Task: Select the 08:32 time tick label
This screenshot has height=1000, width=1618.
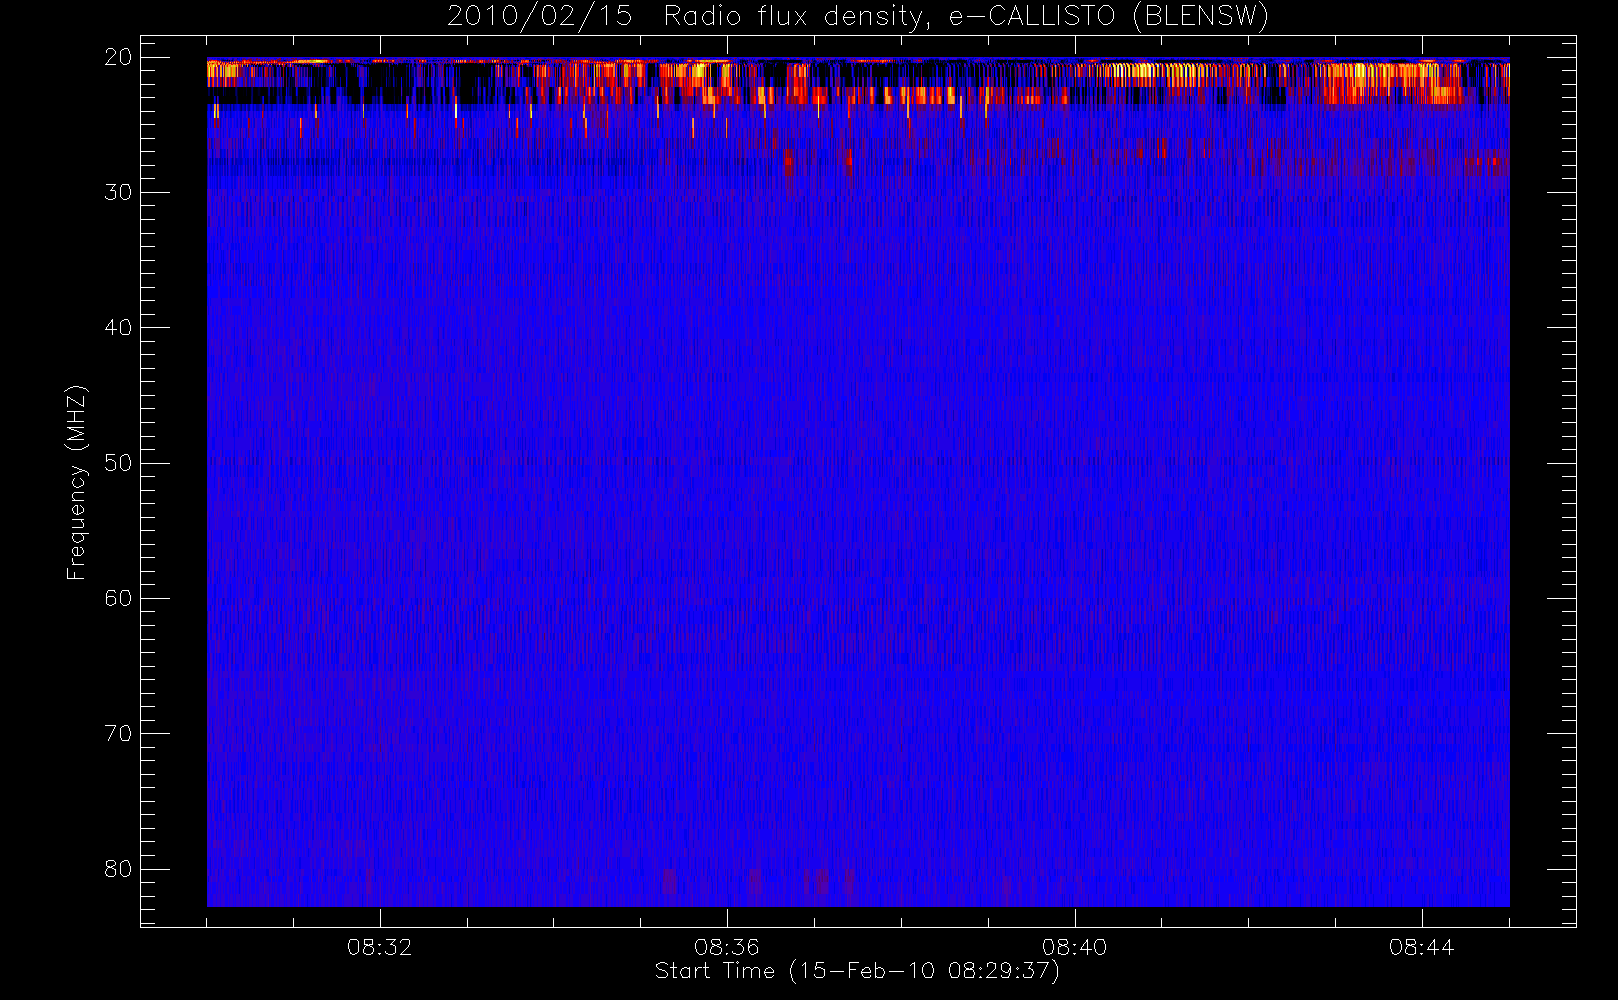Action: point(379,947)
